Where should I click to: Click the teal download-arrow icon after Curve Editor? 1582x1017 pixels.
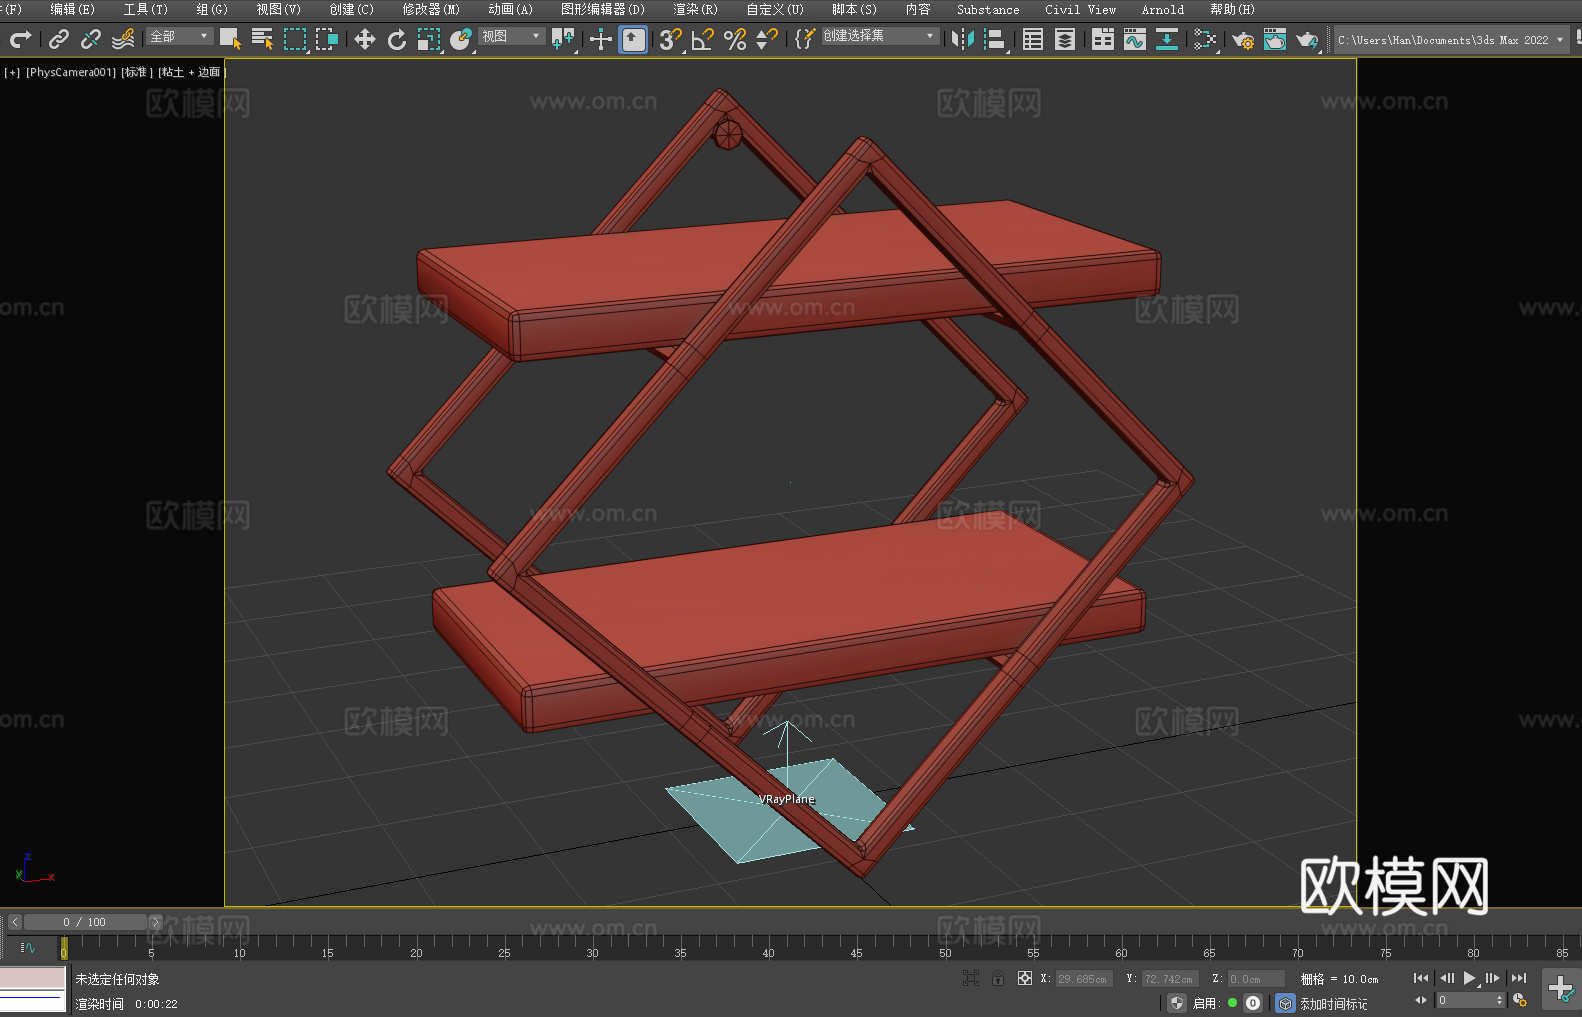pyautogui.click(x=1167, y=40)
